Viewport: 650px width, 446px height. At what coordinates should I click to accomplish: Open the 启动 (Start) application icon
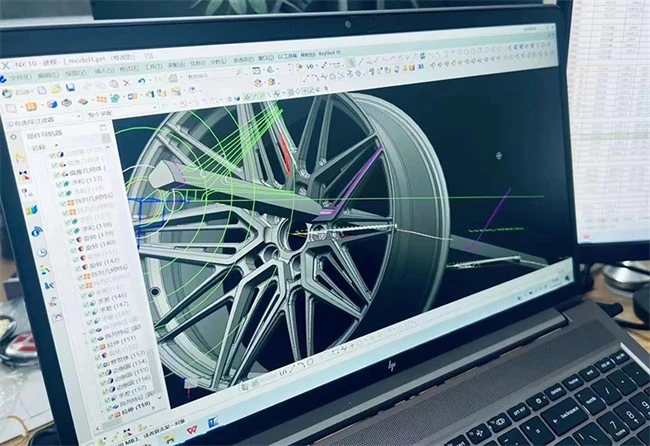7,93
